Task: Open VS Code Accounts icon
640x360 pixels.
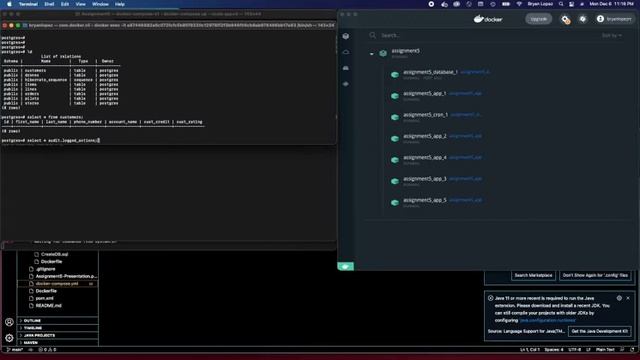Action: point(9,322)
